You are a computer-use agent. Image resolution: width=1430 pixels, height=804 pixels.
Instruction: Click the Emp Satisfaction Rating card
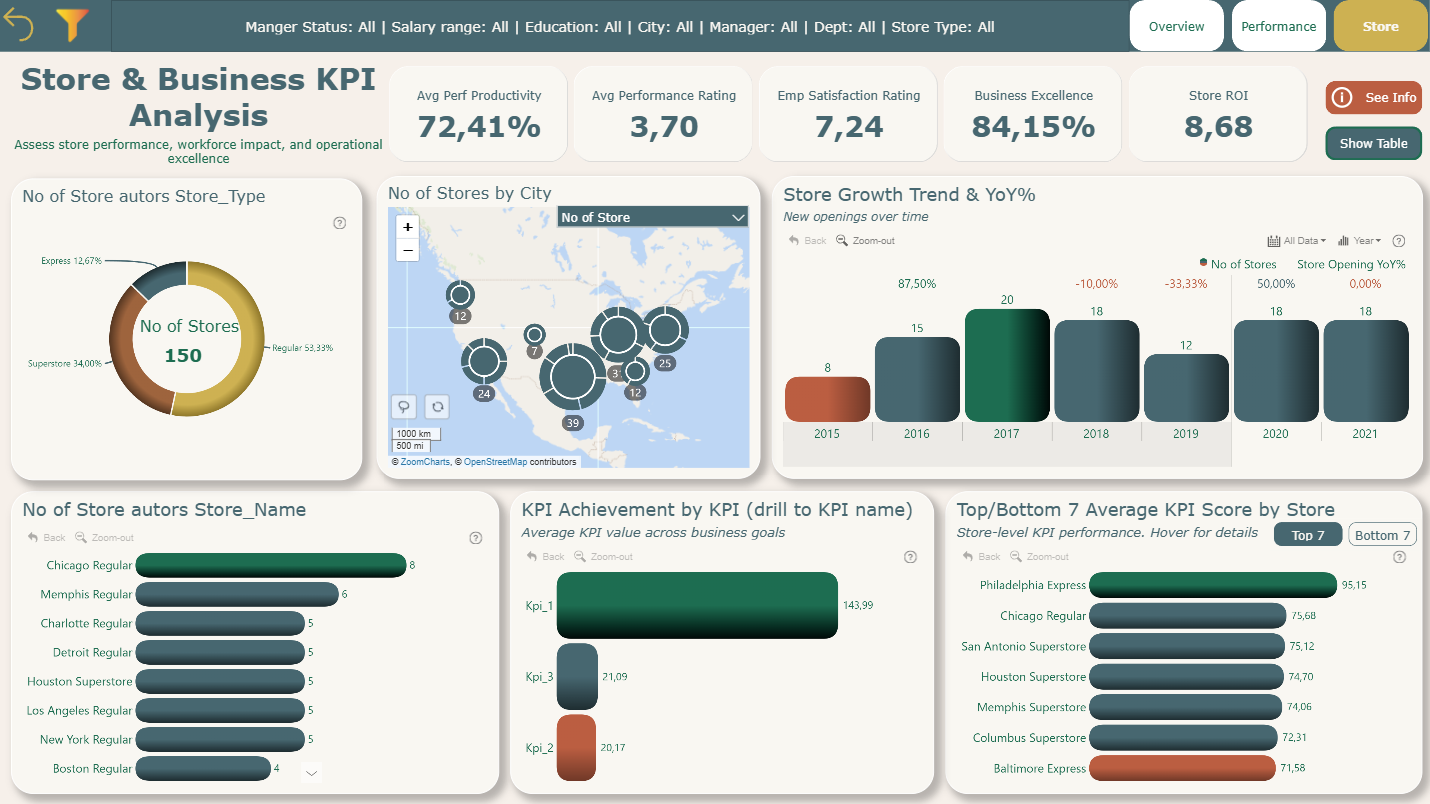848,114
